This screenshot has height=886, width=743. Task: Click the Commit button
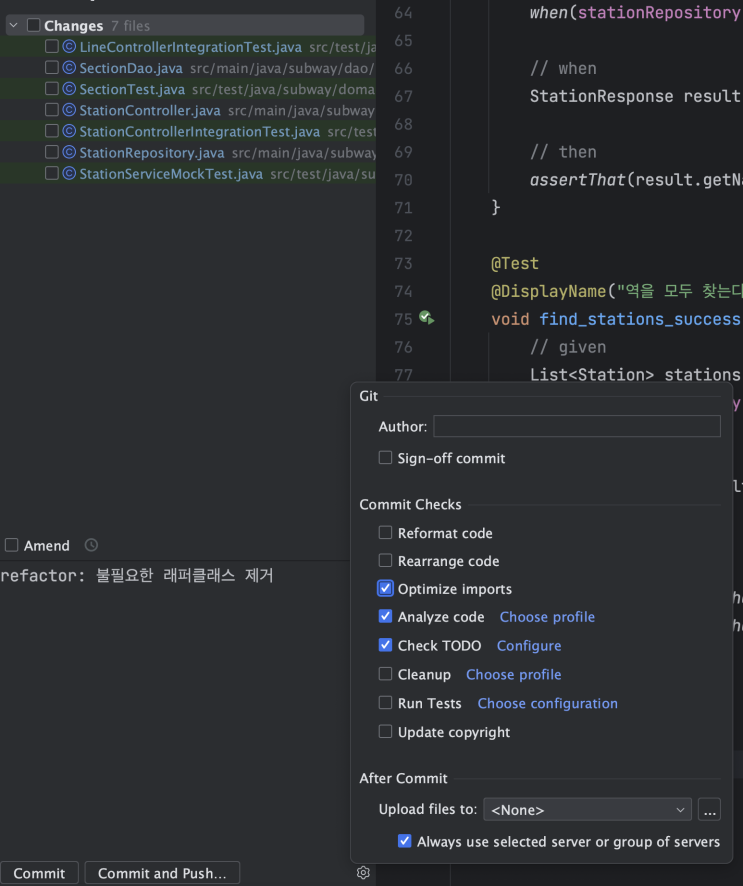click(x=39, y=873)
